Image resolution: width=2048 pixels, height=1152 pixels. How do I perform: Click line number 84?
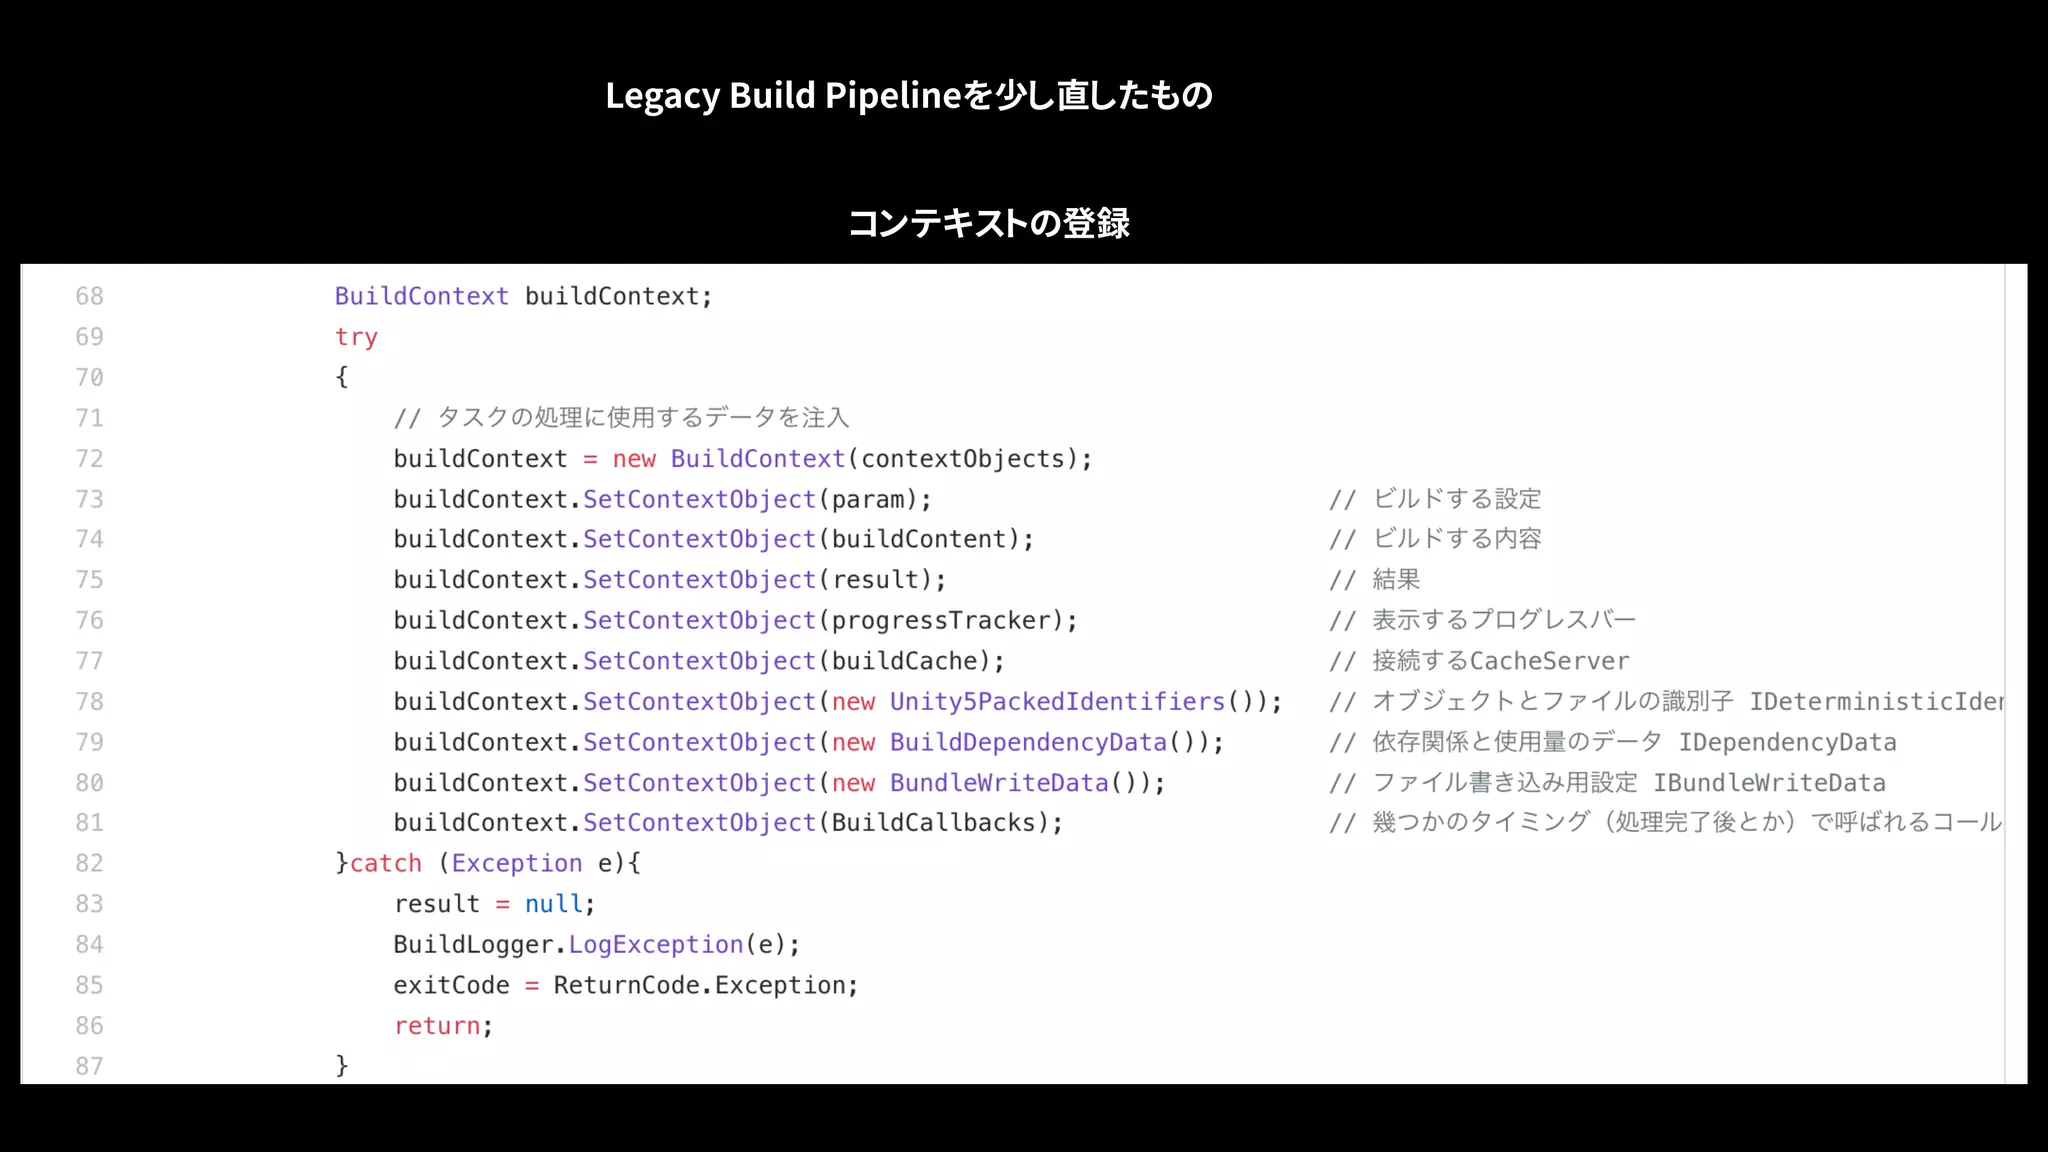[90, 944]
